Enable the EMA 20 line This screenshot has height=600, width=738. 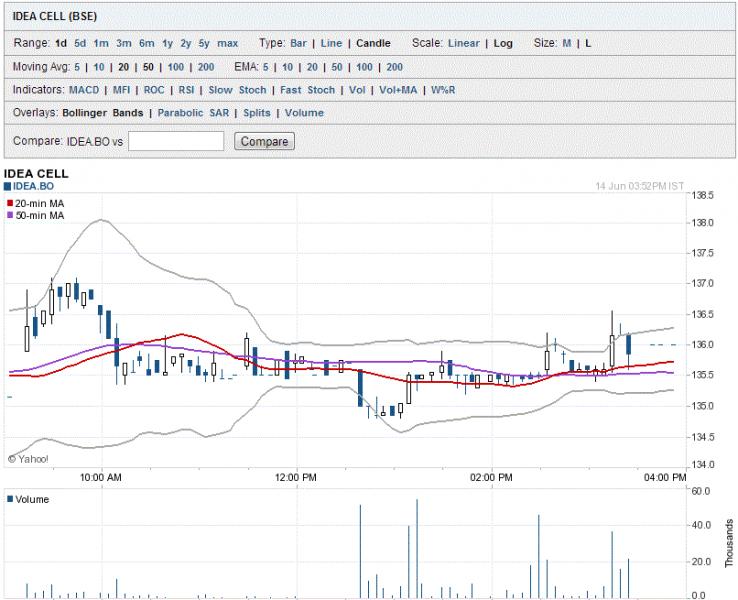[x=312, y=67]
